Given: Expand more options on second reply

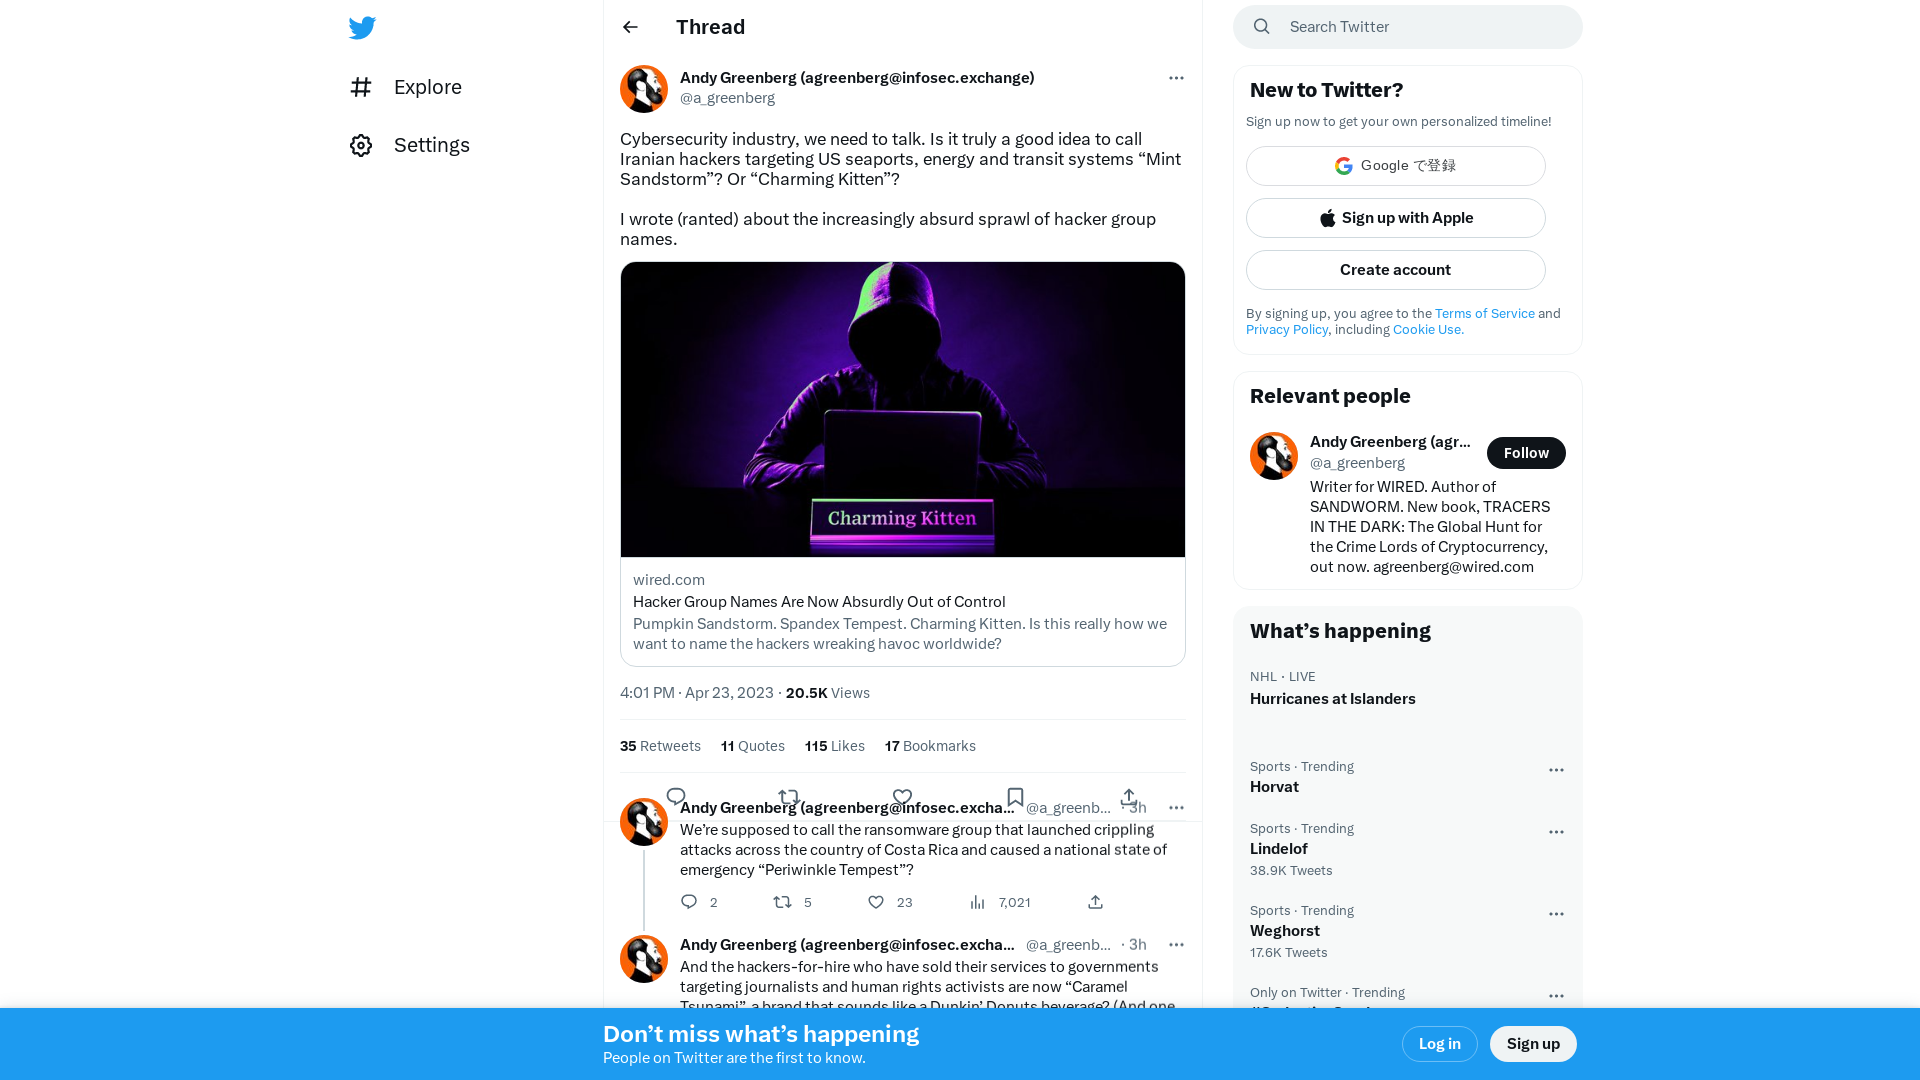Looking at the screenshot, I should point(1175,944).
